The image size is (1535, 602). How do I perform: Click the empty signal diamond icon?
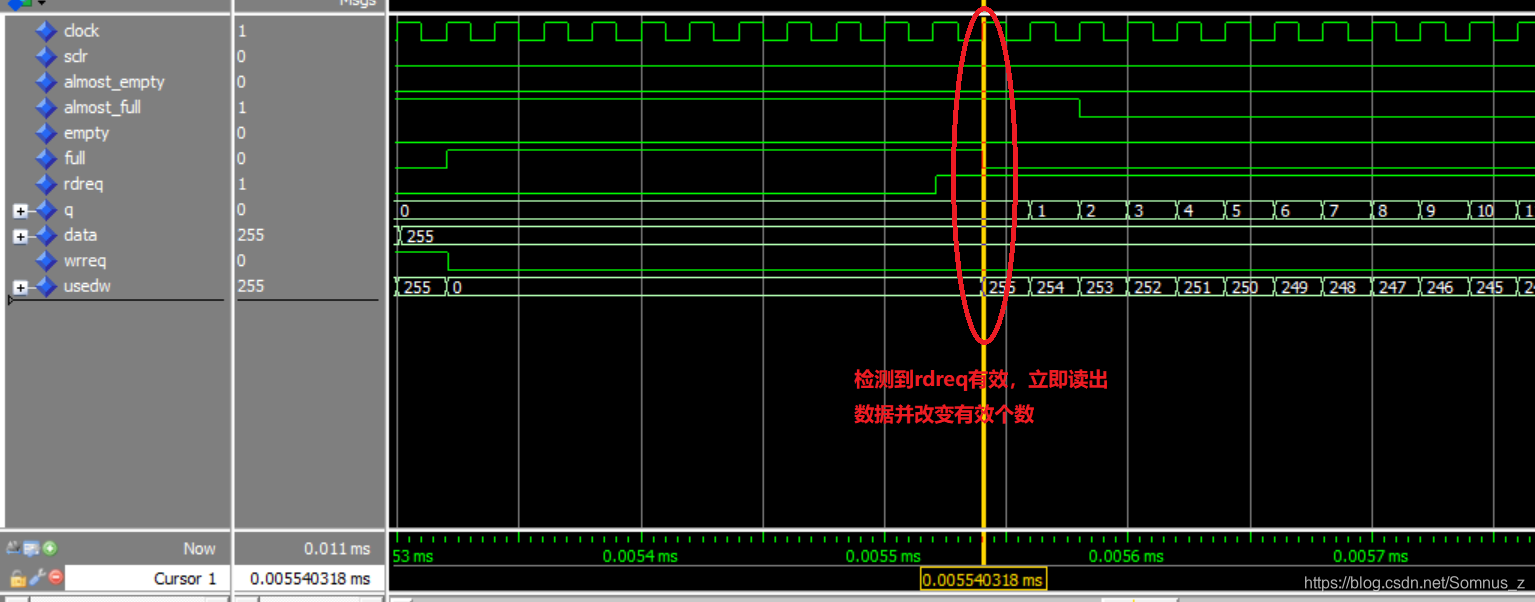tap(46, 133)
